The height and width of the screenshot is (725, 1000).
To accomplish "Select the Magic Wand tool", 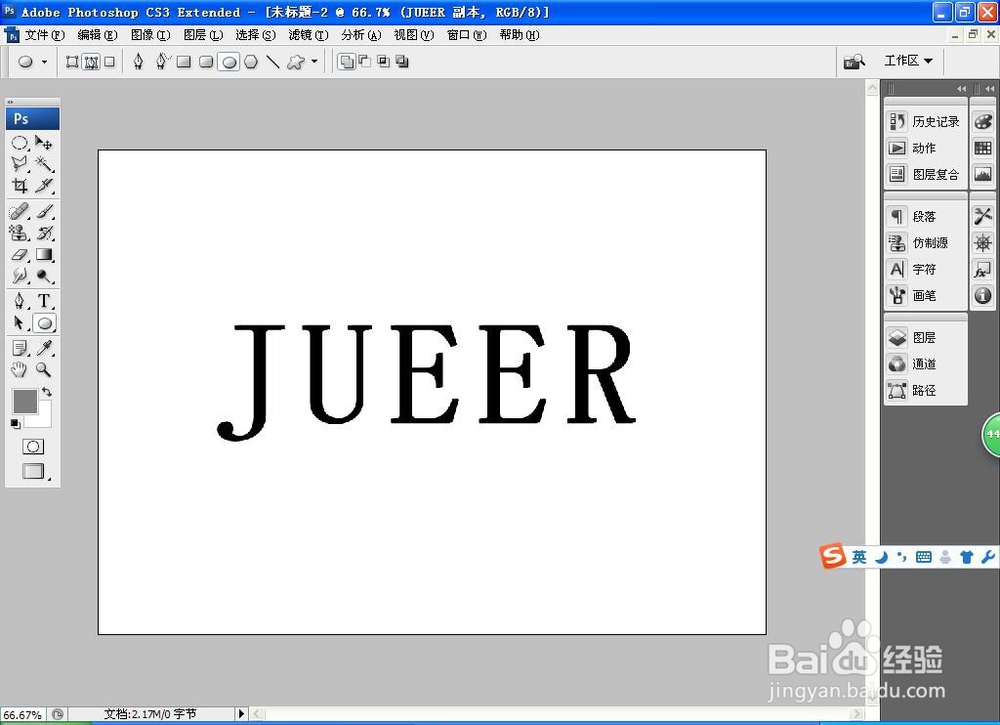I will 43,164.
